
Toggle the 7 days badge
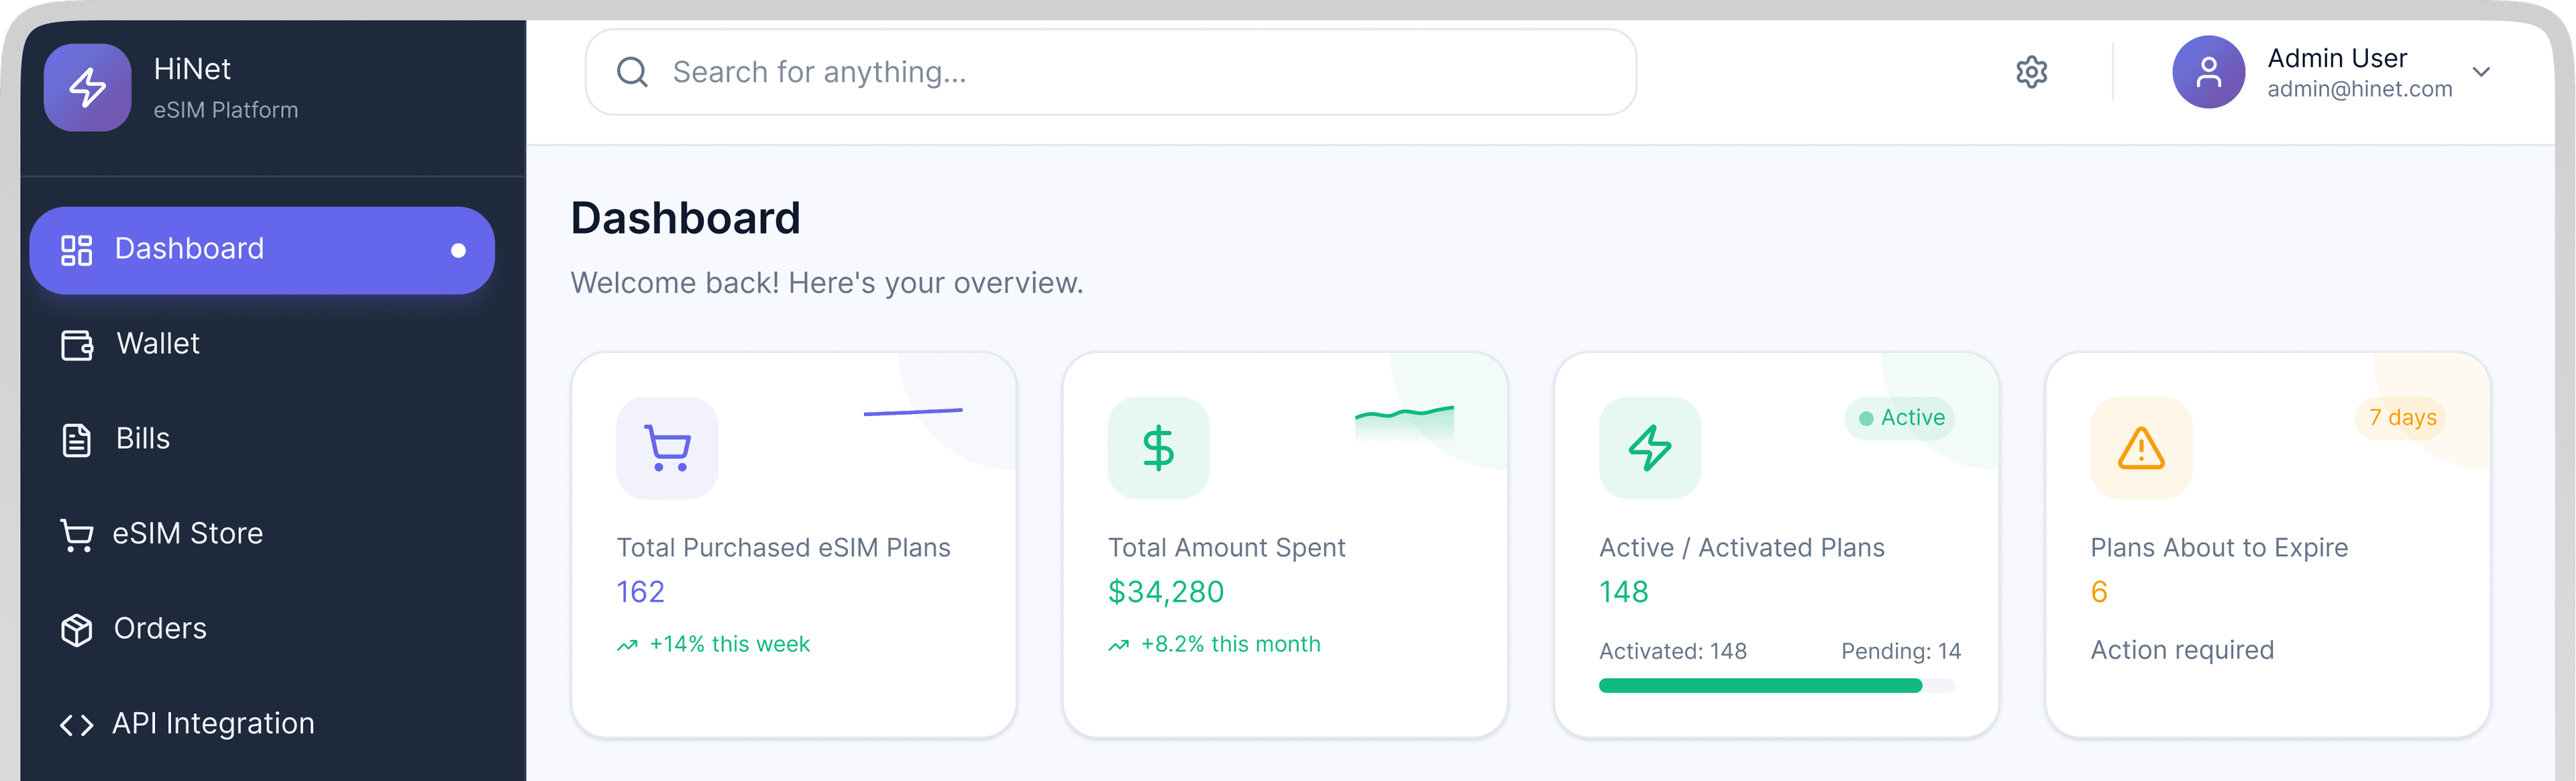[2403, 418]
